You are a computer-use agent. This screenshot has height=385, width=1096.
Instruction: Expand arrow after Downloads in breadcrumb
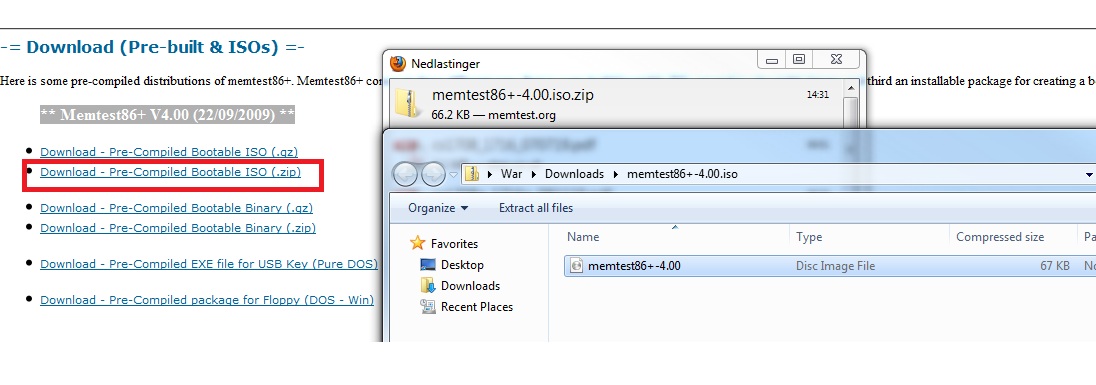[x=616, y=174]
